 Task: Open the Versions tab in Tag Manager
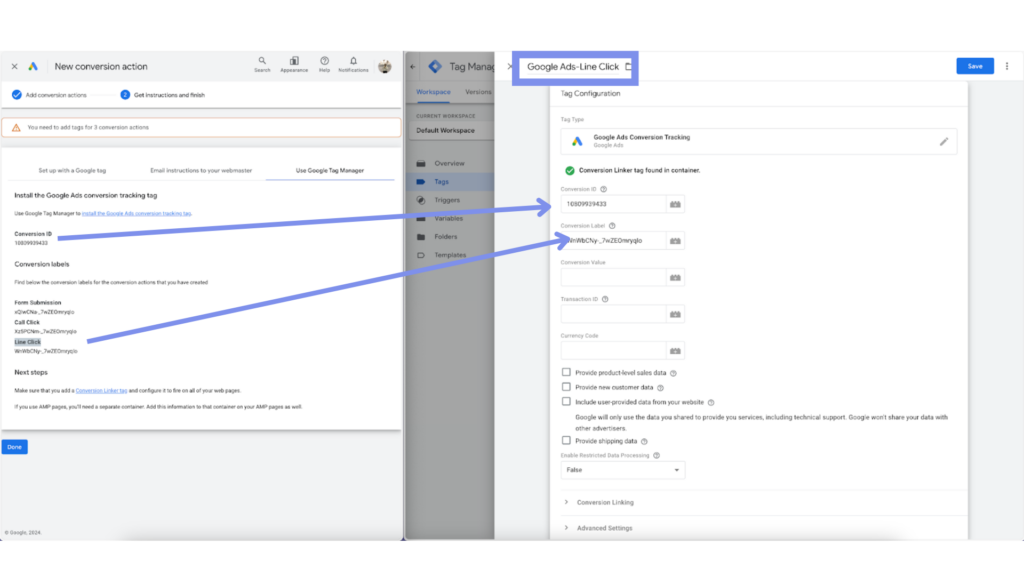(478, 92)
